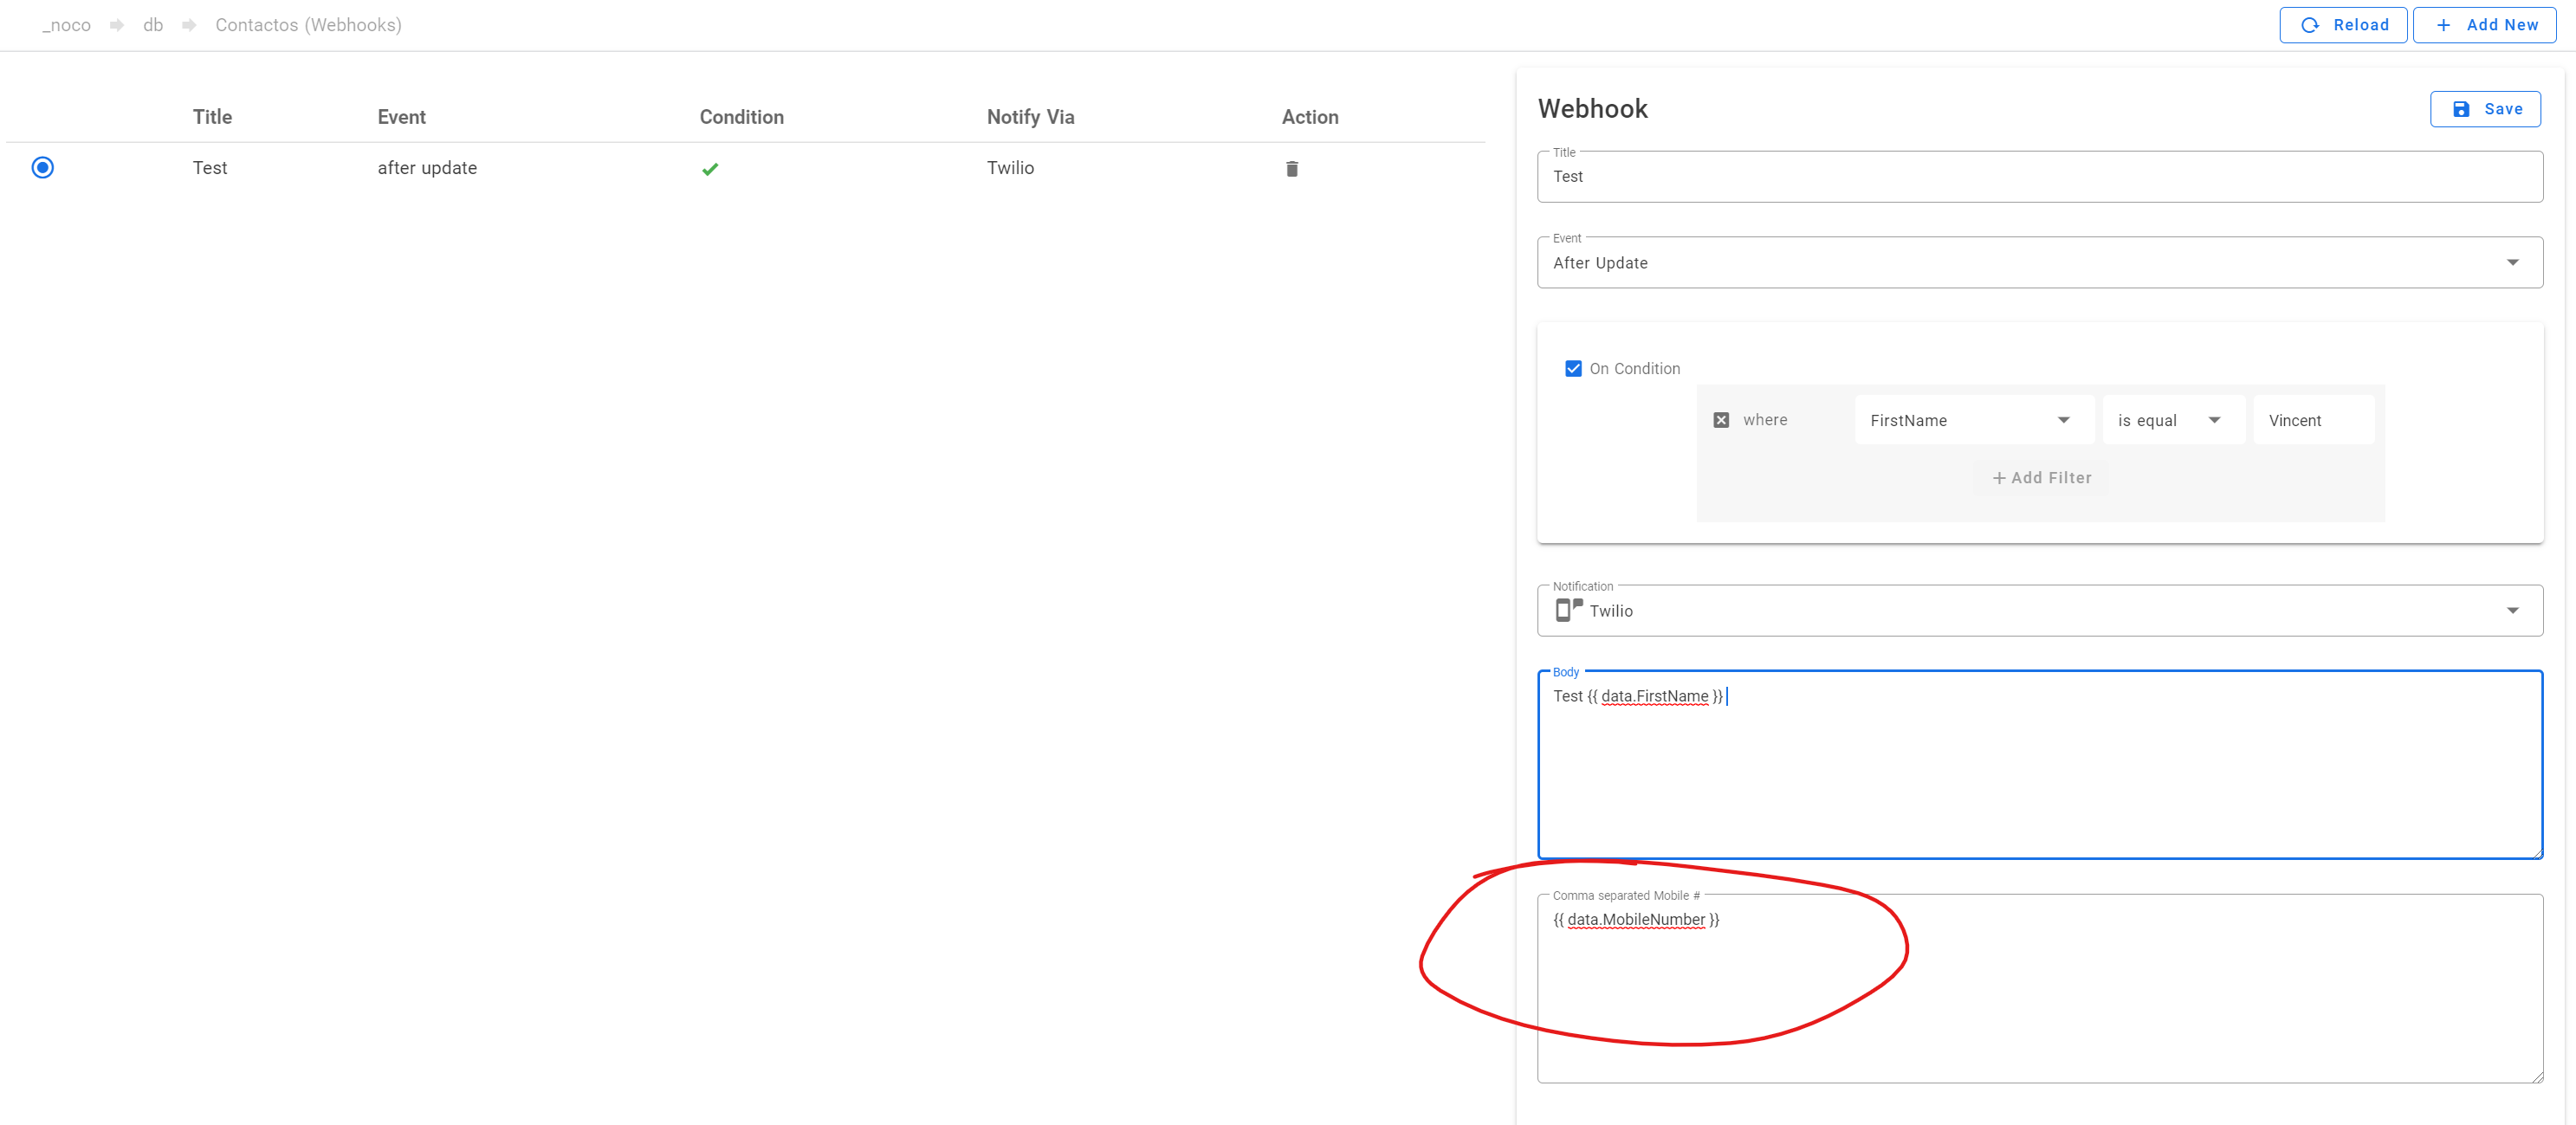Delete the Test webhook using the trash icon

(x=1291, y=168)
